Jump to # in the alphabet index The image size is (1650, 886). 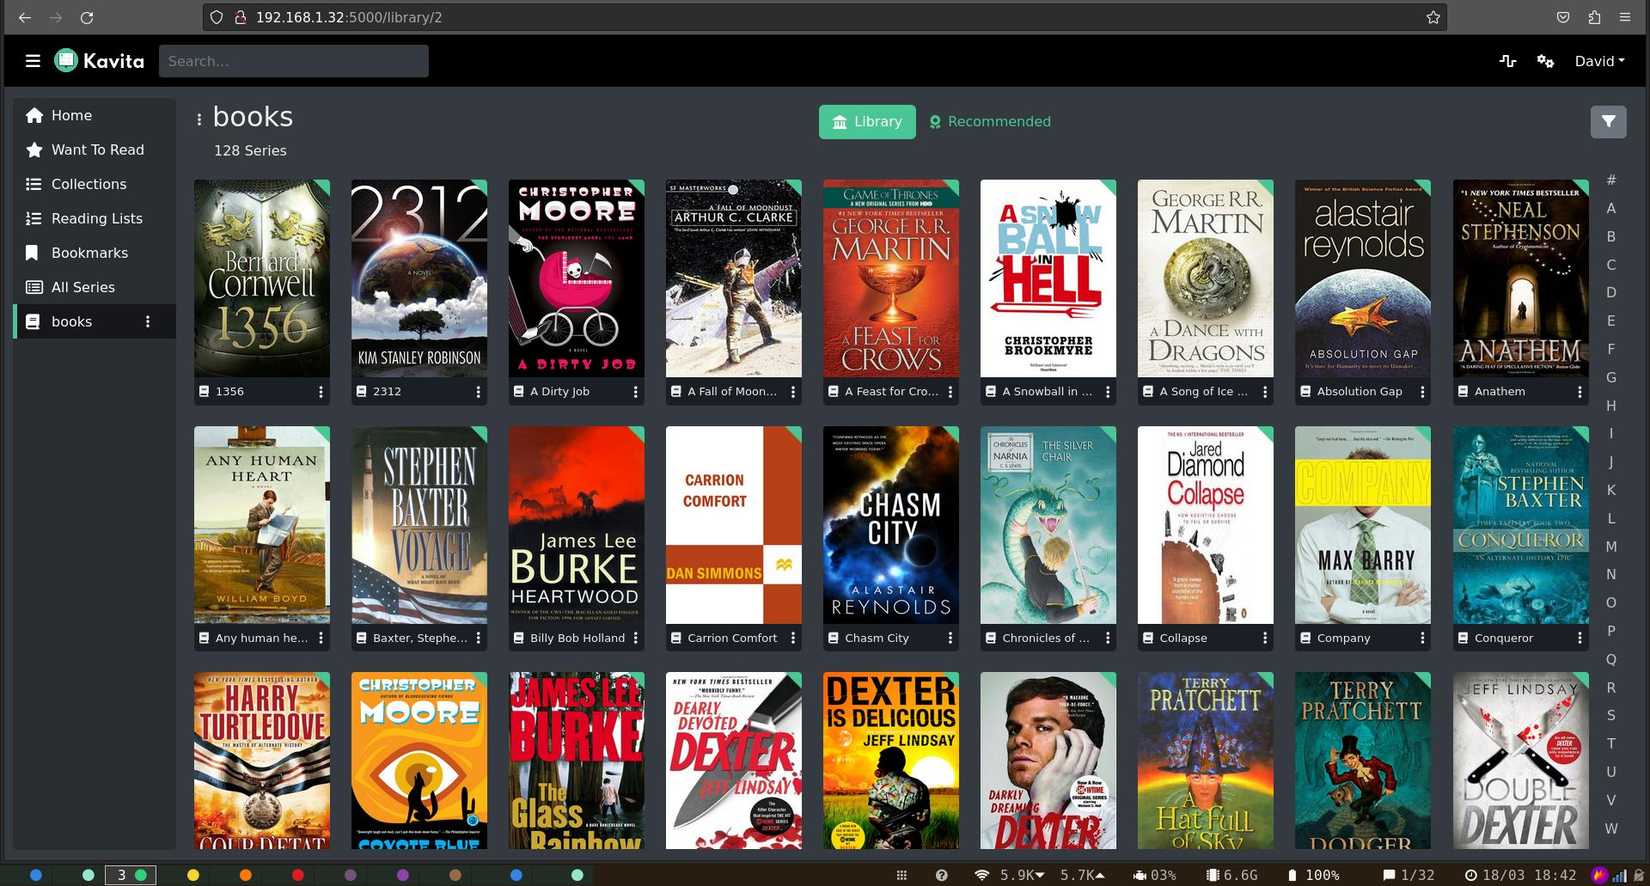pos(1611,180)
